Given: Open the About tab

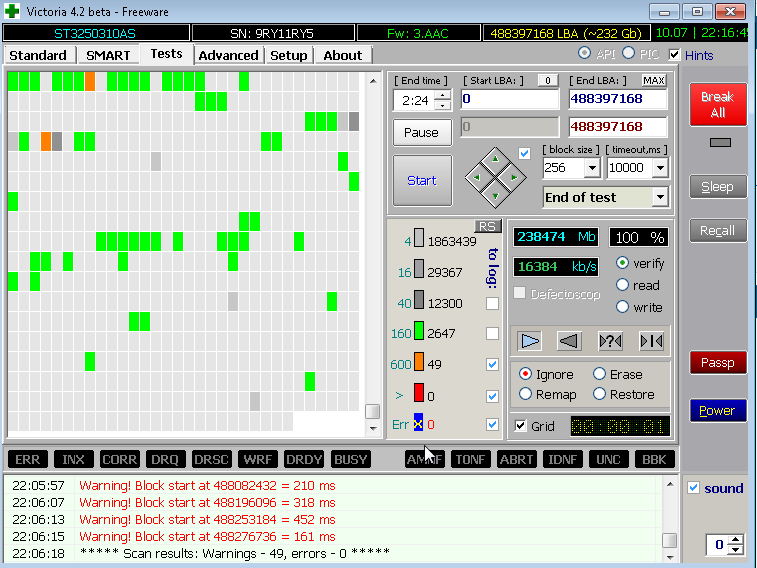Looking at the screenshot, I should pos(343,55).
